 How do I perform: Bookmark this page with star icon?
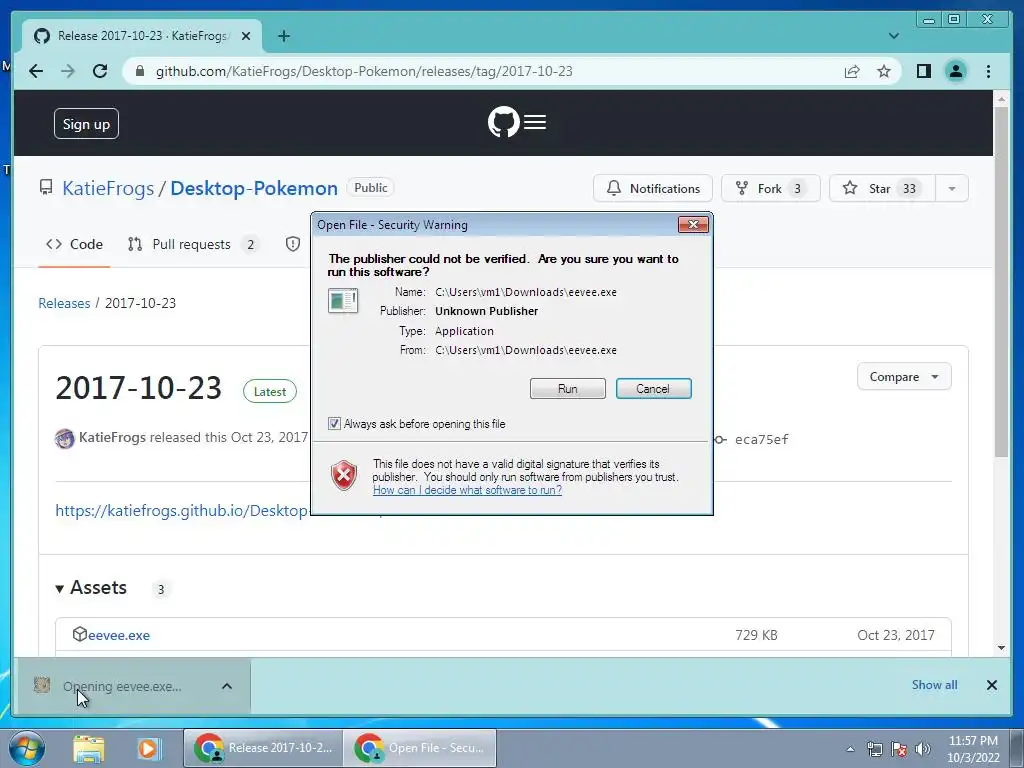884,71
